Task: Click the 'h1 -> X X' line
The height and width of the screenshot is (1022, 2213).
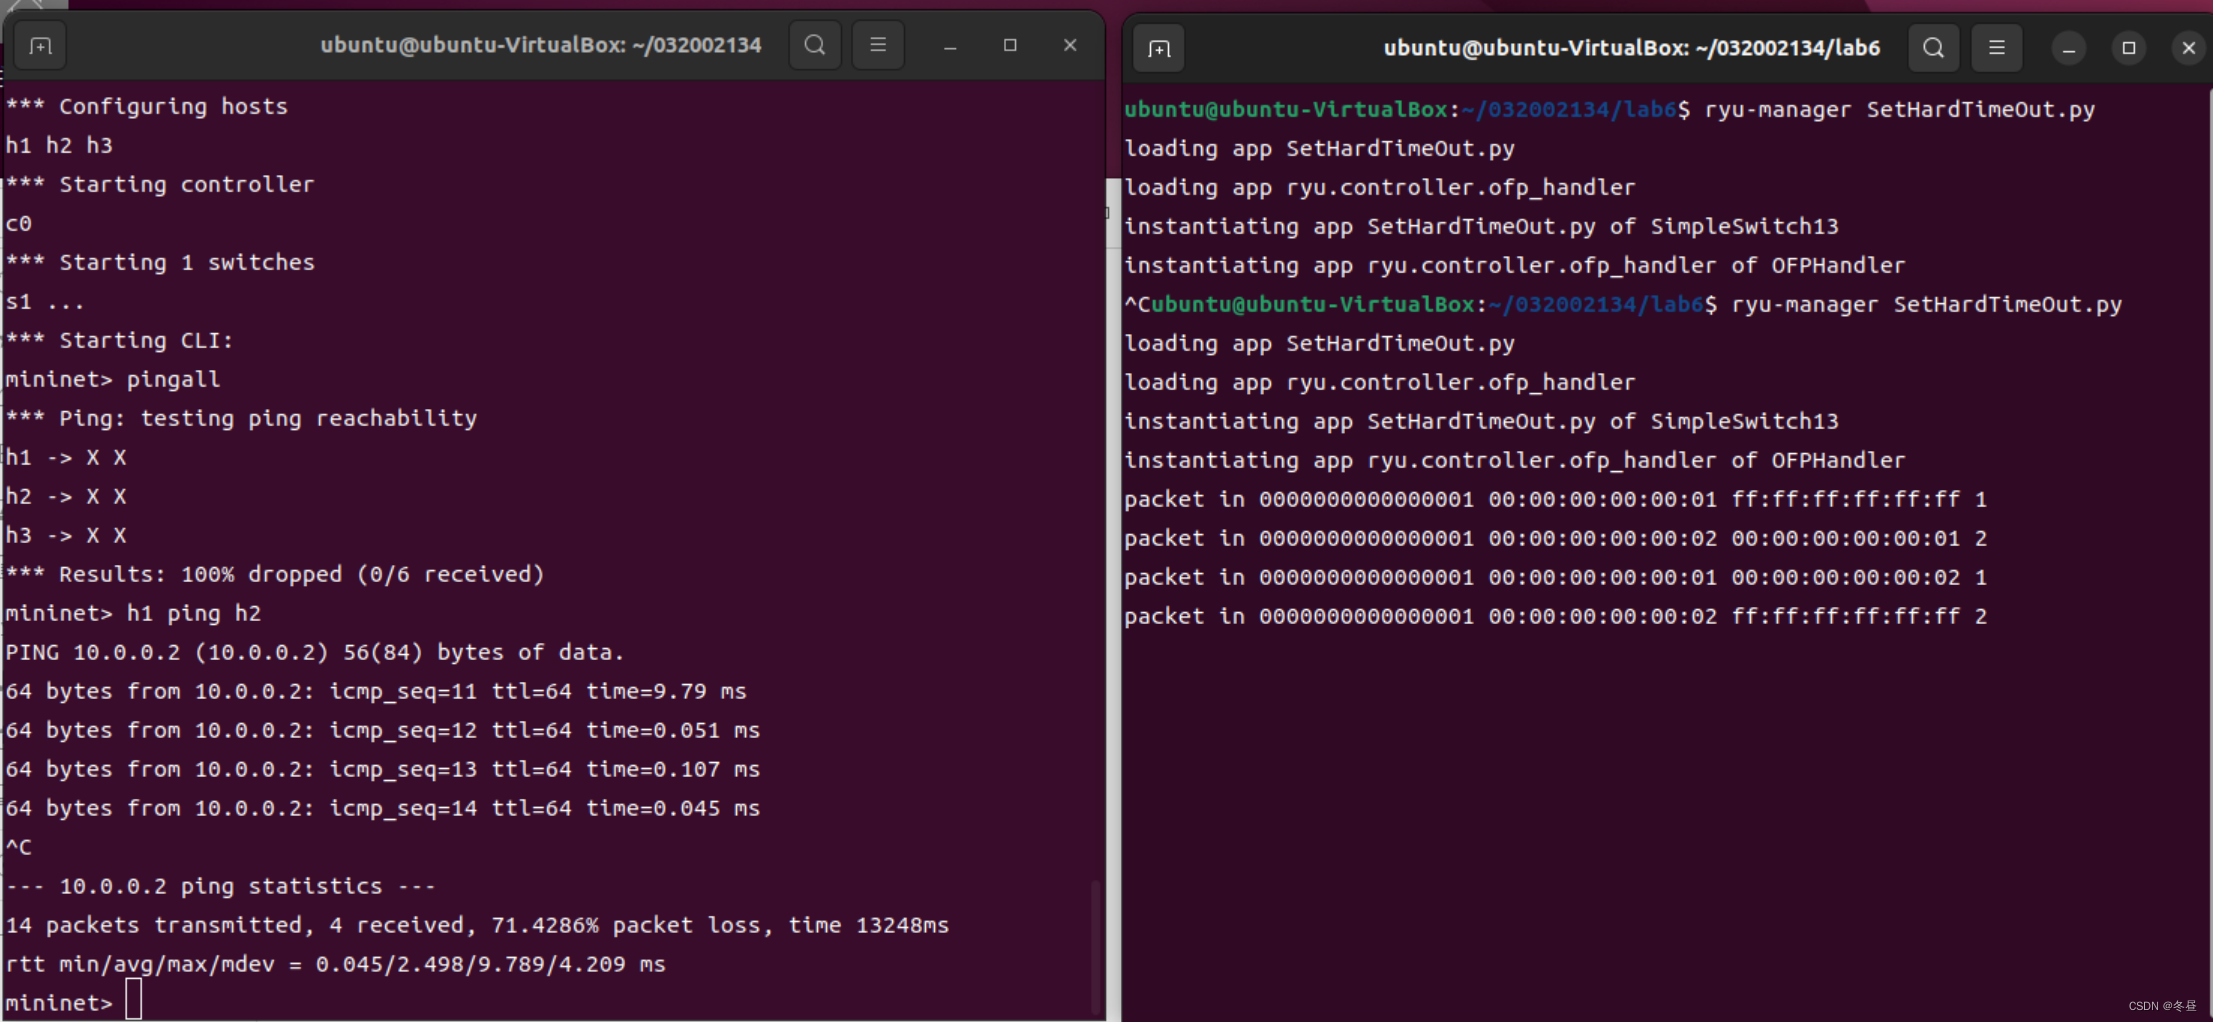Action: (x=66, y=457)
